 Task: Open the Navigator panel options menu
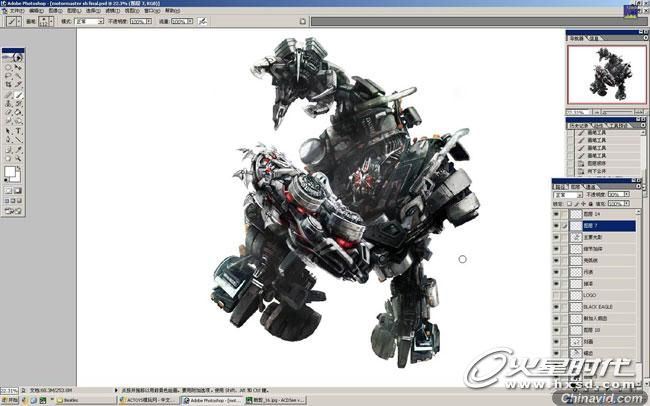[645, 38]
